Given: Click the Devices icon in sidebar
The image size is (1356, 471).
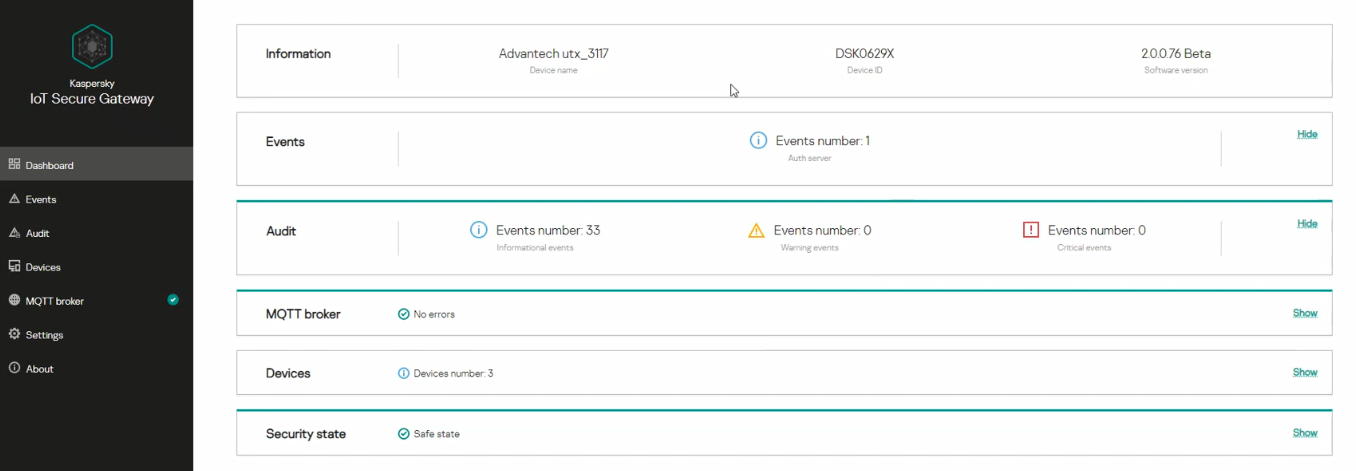Looking at the screenshot, I should point(15,267).
